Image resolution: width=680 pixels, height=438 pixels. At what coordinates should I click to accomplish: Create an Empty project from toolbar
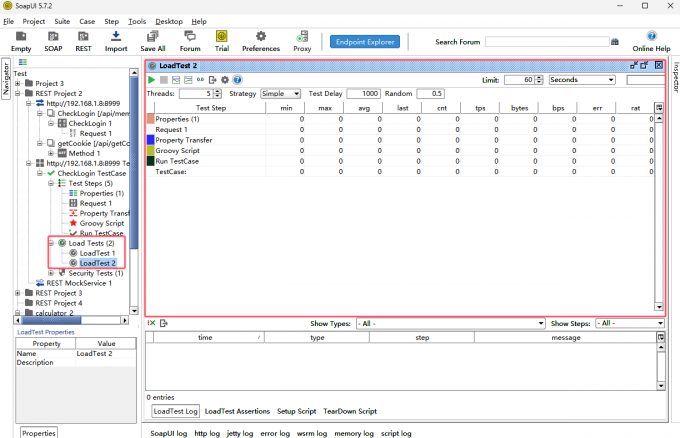(x=21, y=42)
